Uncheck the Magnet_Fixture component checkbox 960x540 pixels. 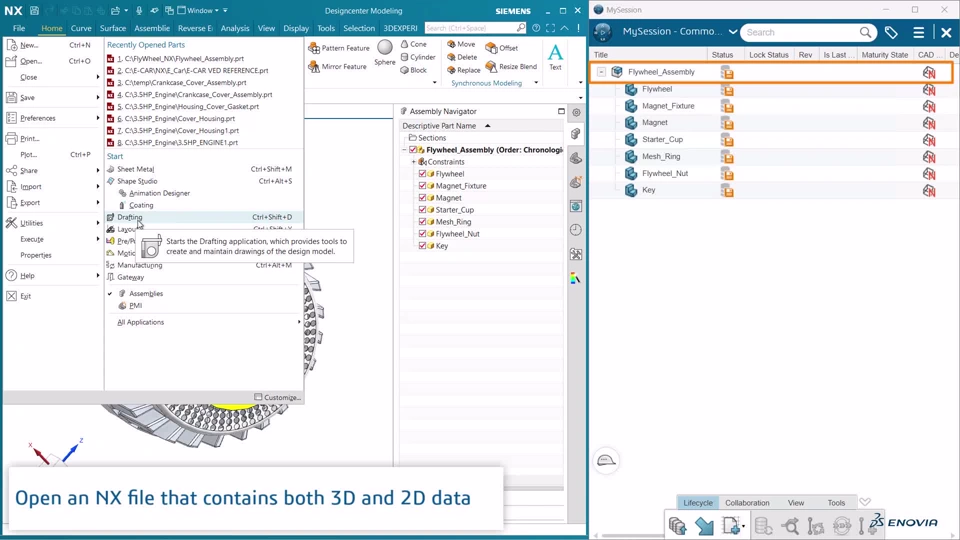(x=422, y=186)
